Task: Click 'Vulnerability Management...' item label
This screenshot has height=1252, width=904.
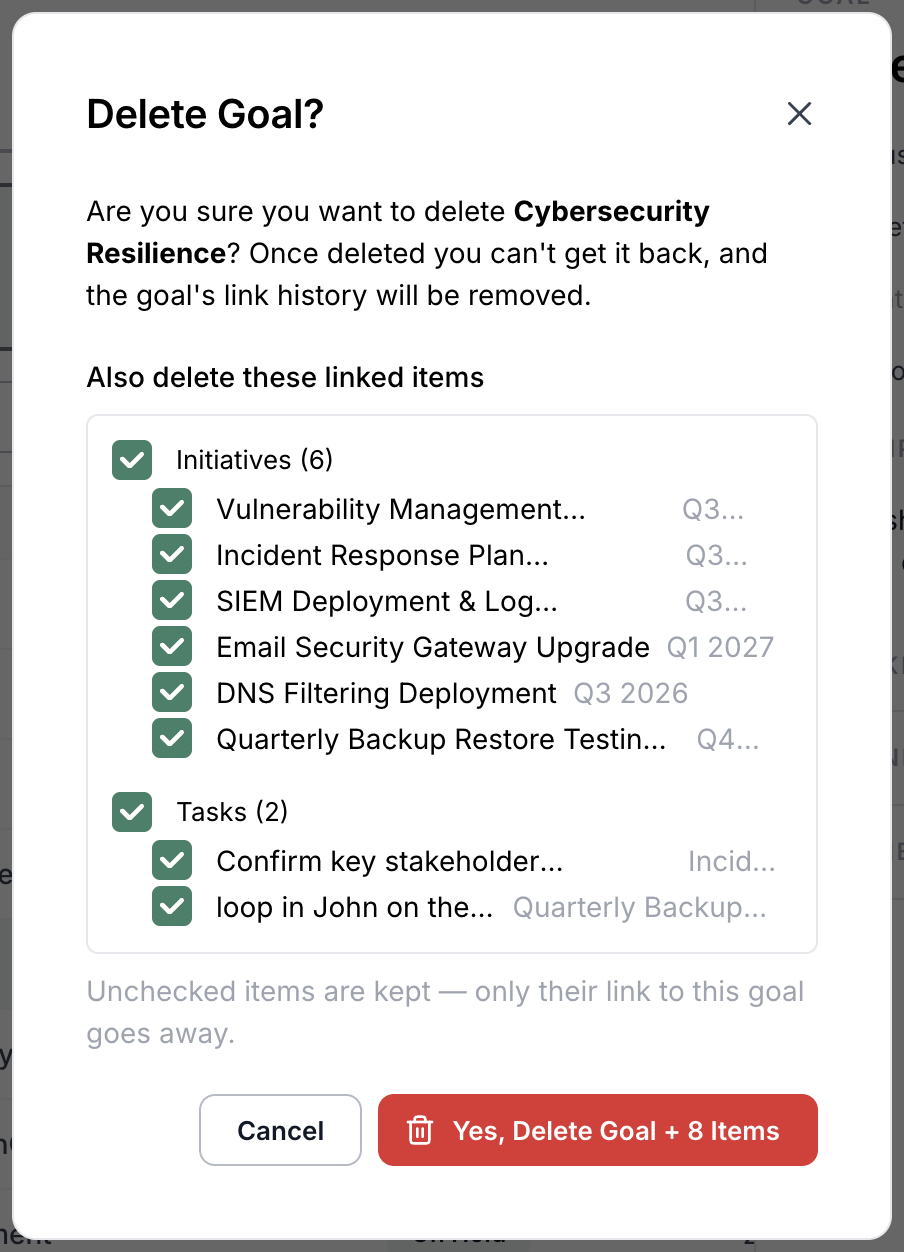Action: (x=401, y=509)
